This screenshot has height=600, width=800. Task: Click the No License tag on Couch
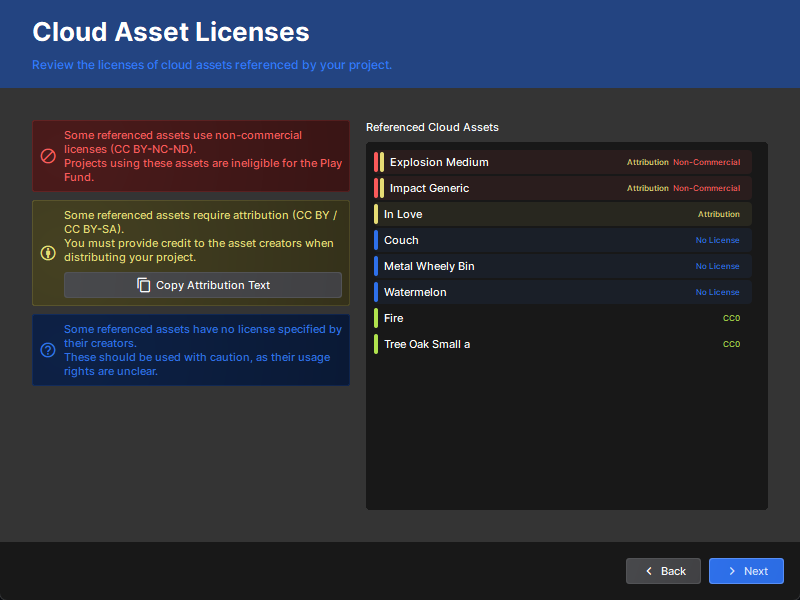(x=717, y=240)
